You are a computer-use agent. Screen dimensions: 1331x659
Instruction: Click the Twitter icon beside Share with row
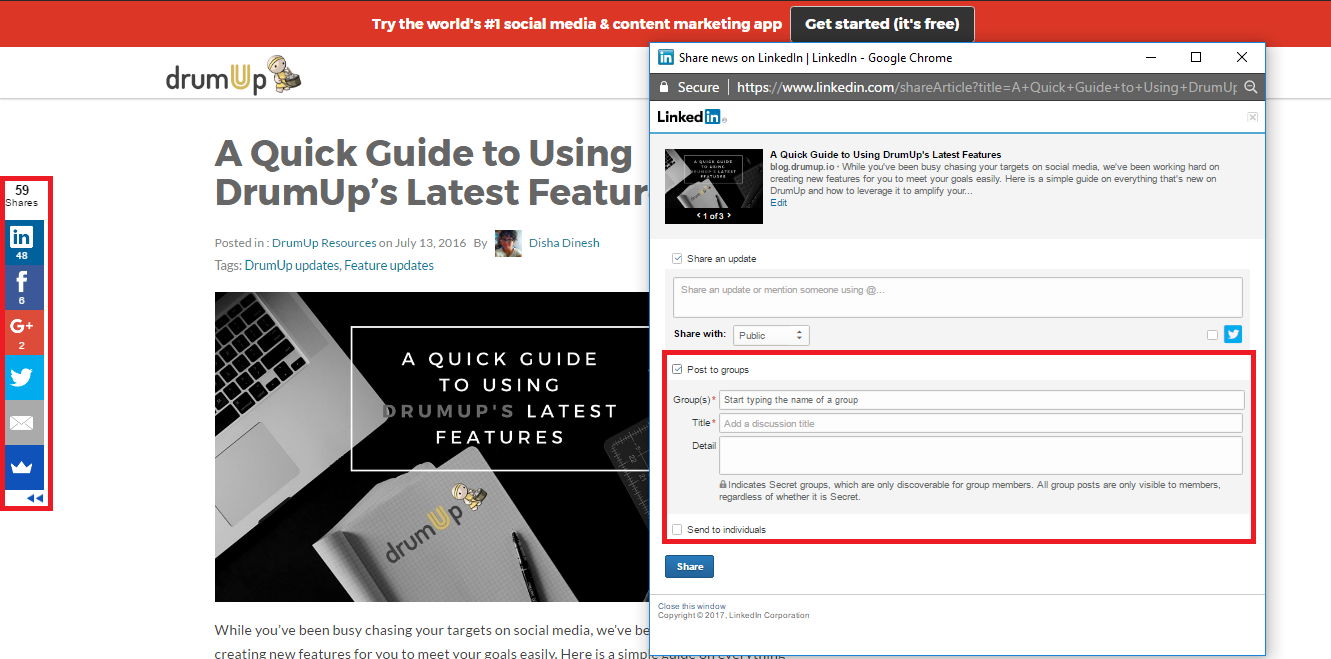tap(1233, 335)
